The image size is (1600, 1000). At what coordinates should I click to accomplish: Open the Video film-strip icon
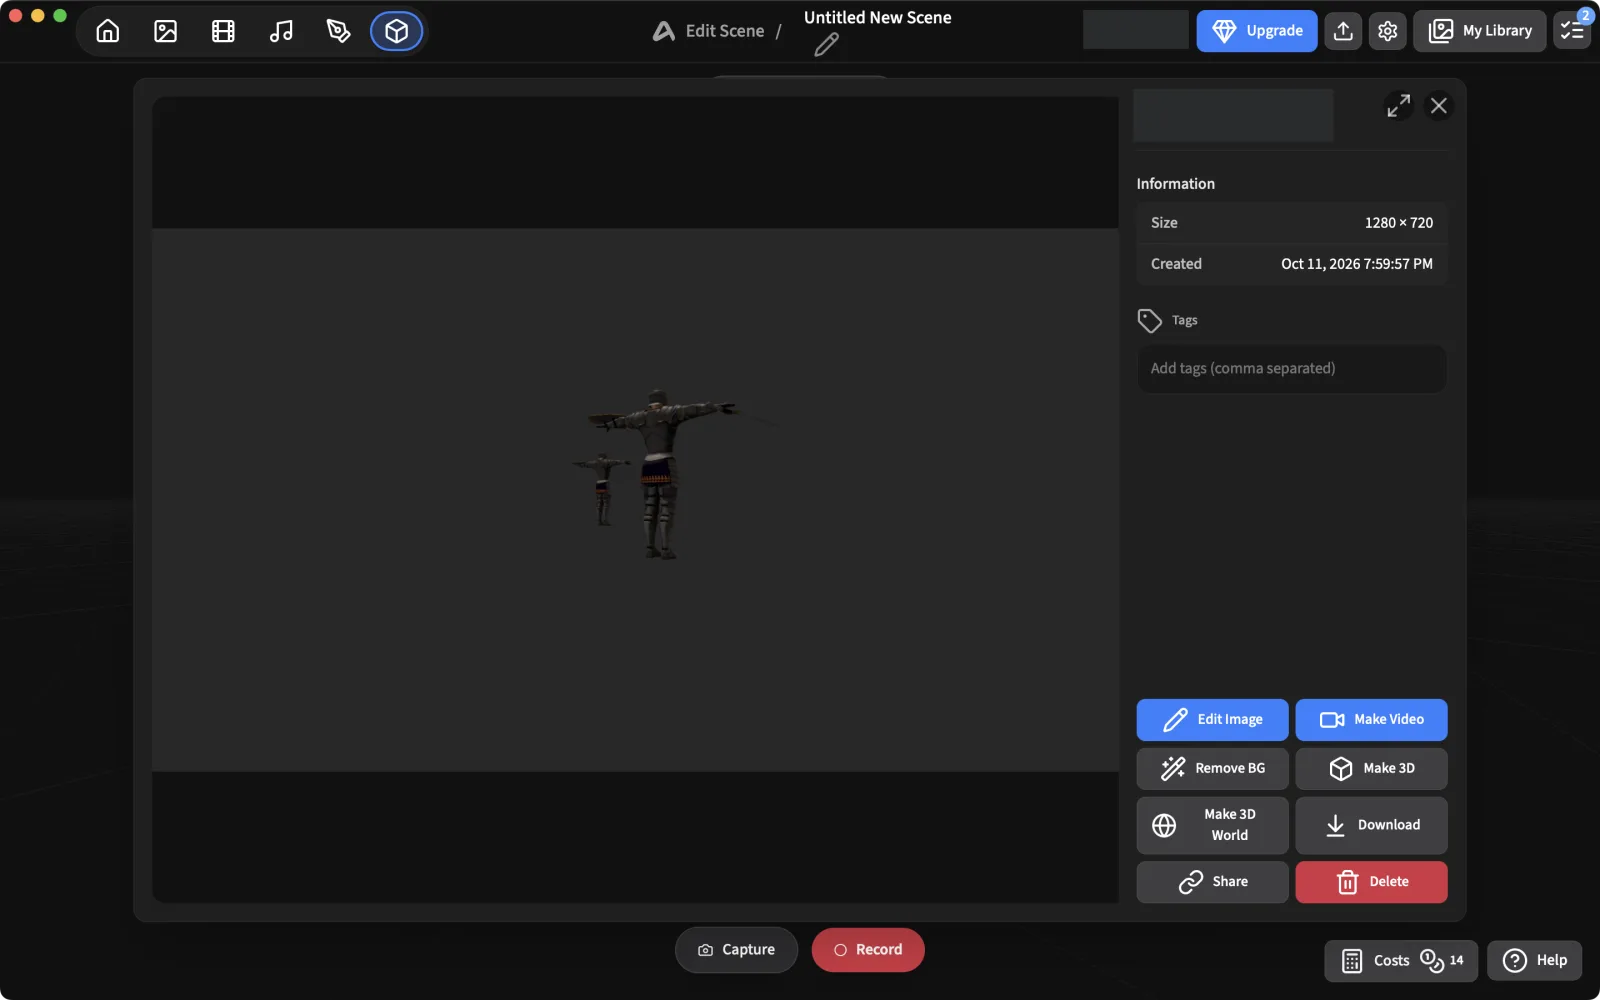click(x=223, y=31)
